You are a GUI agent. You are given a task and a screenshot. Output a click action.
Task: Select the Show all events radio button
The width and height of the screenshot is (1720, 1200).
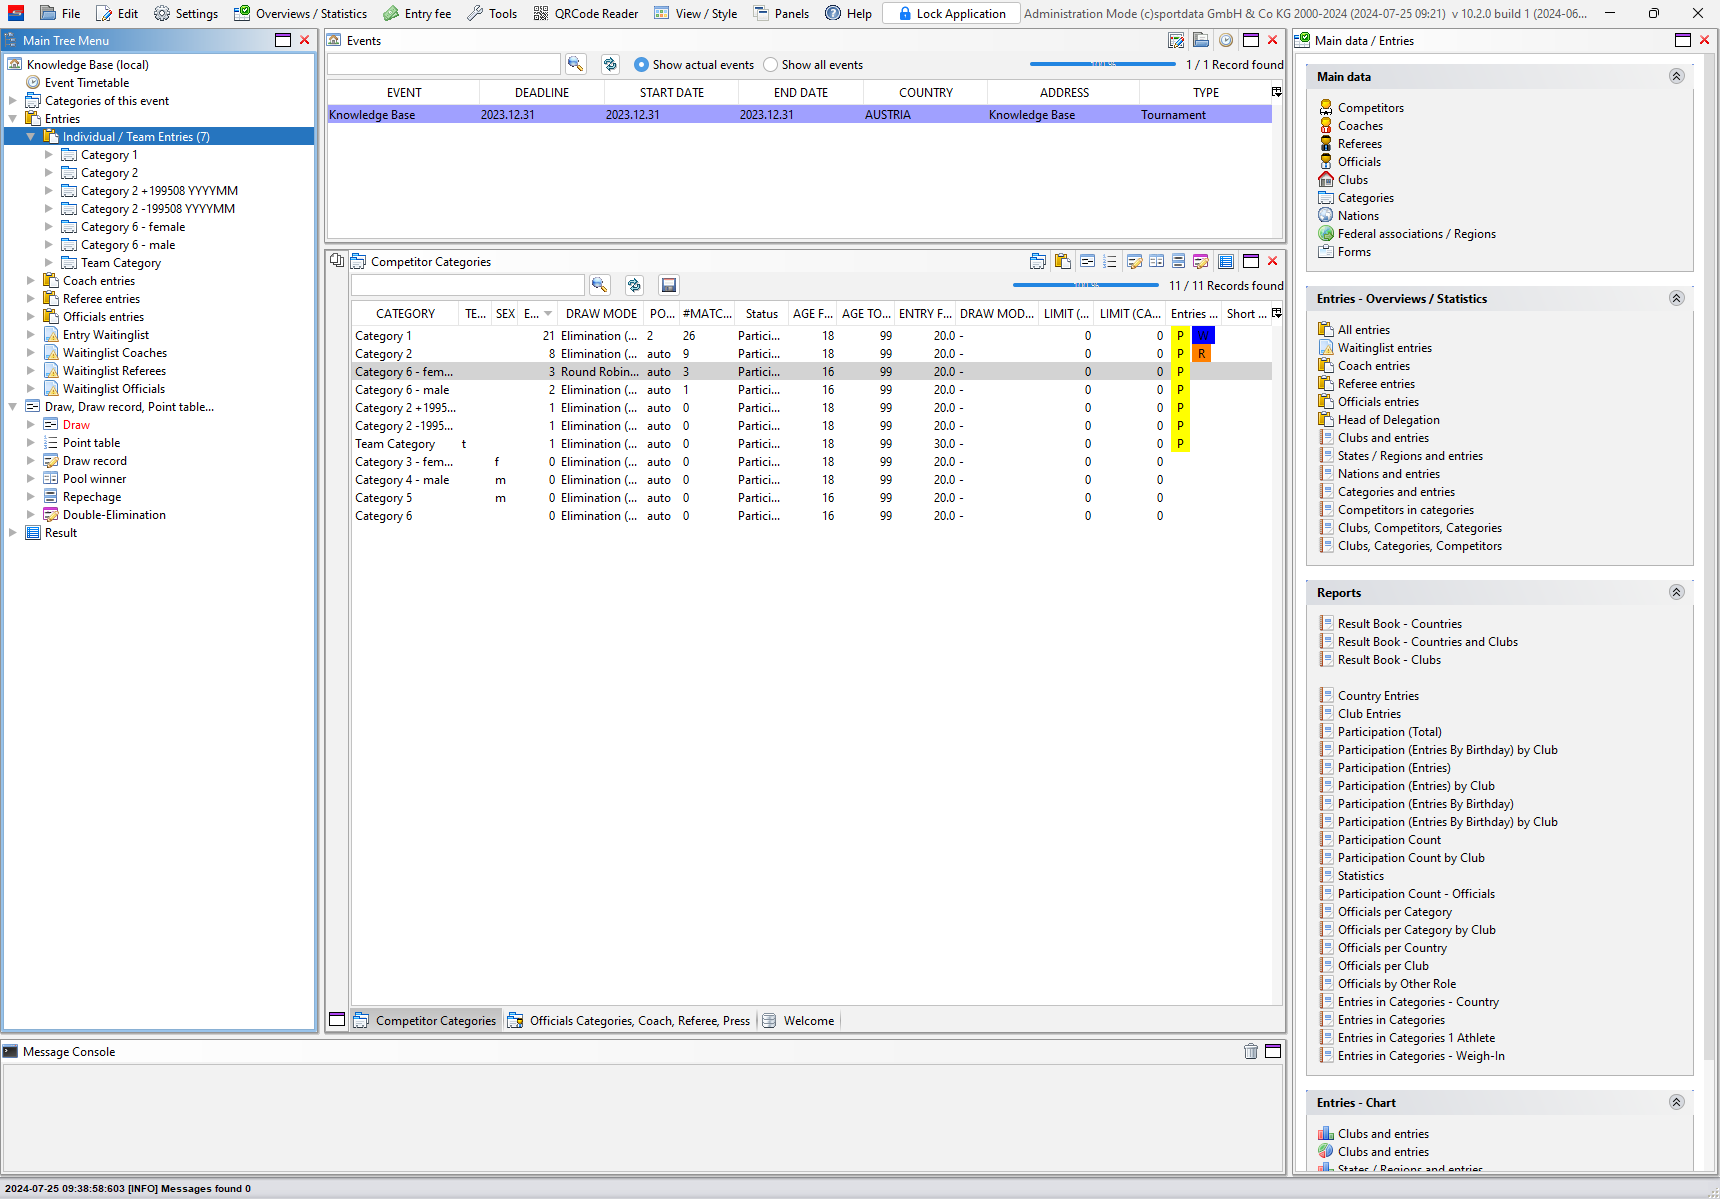pyautogui.click(x=770, y=65)
